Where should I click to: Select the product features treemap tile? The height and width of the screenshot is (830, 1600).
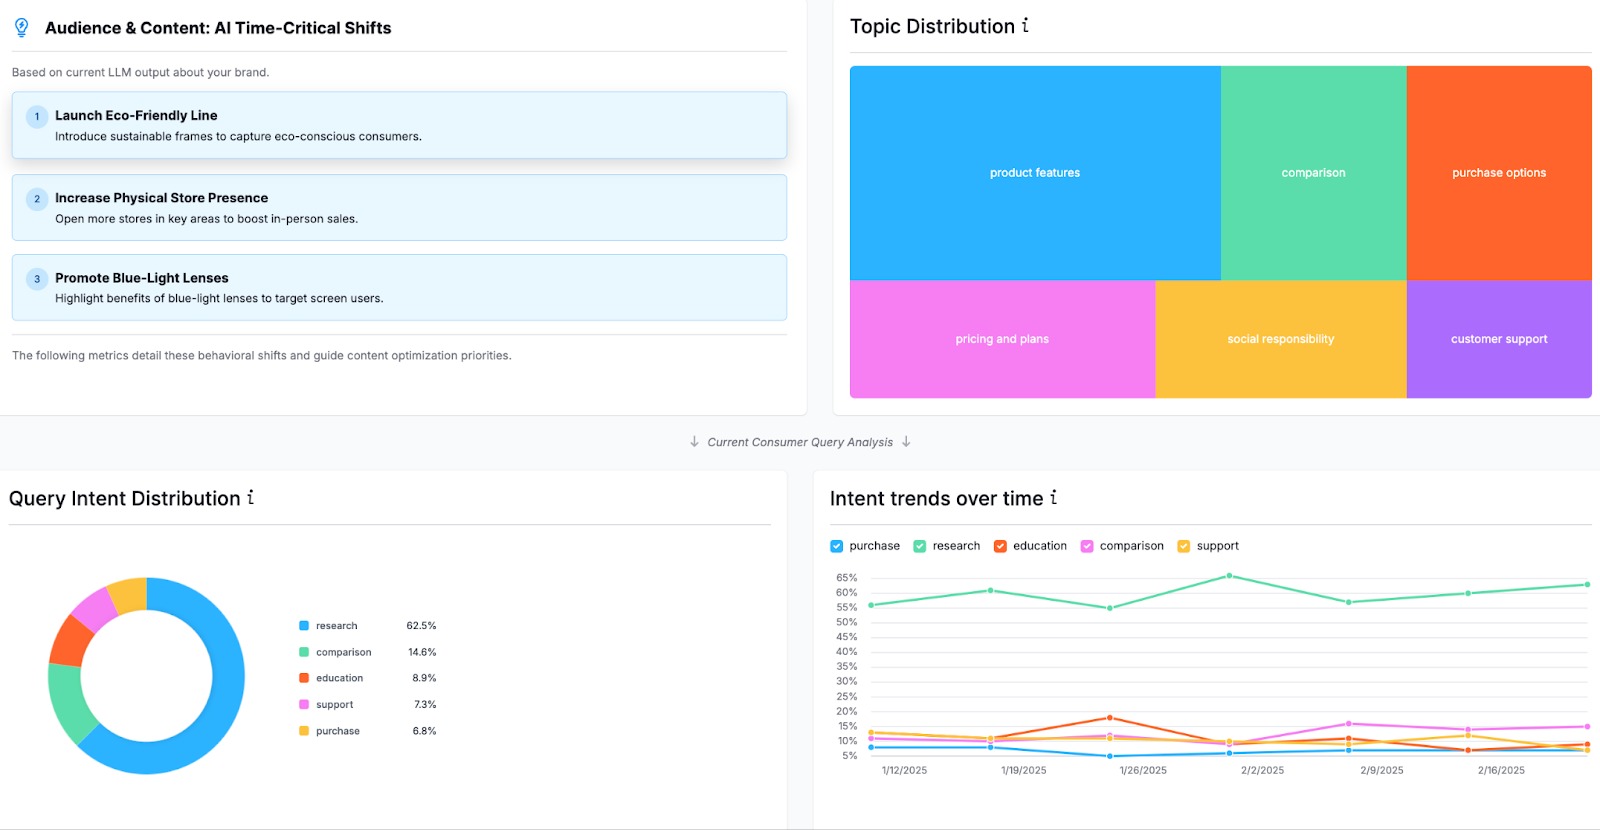(x=1035, y=173)
